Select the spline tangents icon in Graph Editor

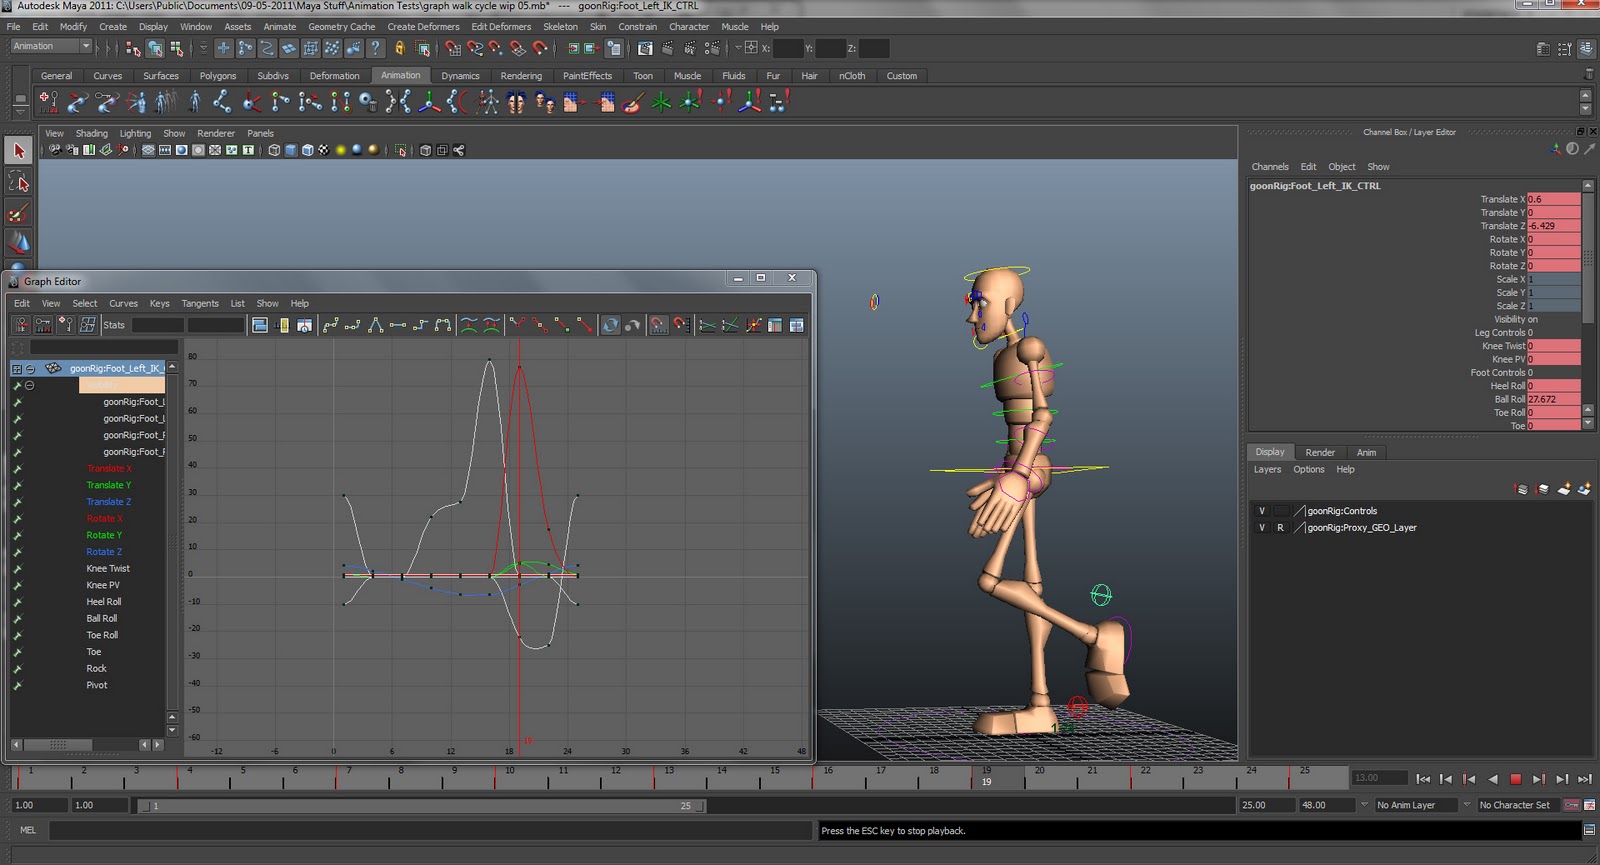coord(331,325)
